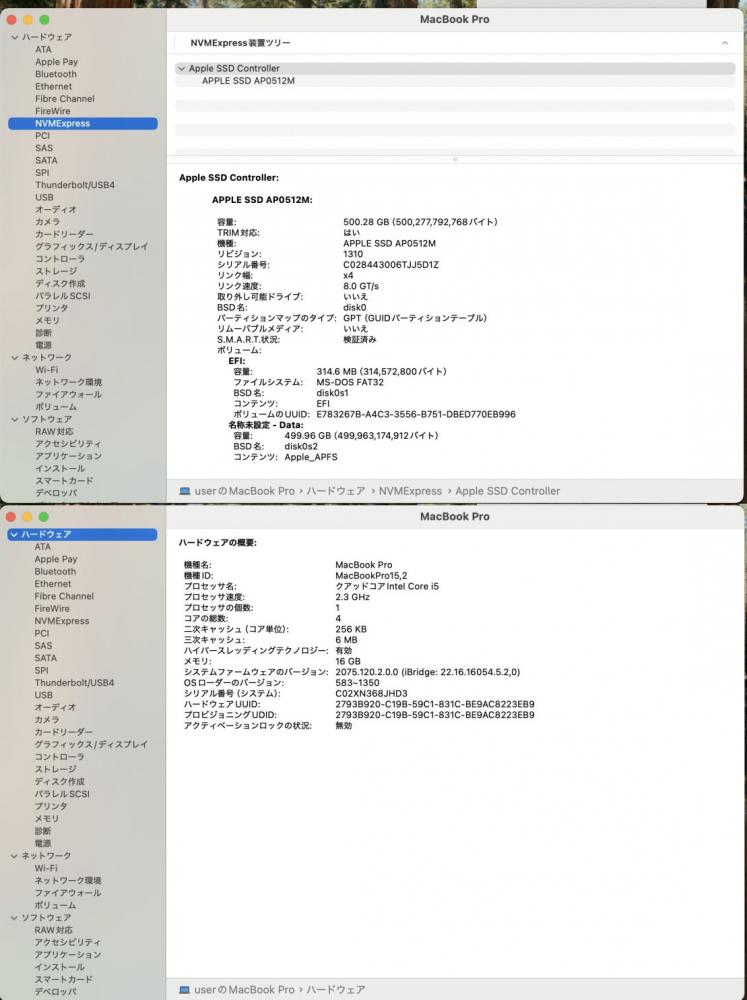Select ATA in bottom window sidebar
The width and height of the screenshot is (747, 1000).
43,547
